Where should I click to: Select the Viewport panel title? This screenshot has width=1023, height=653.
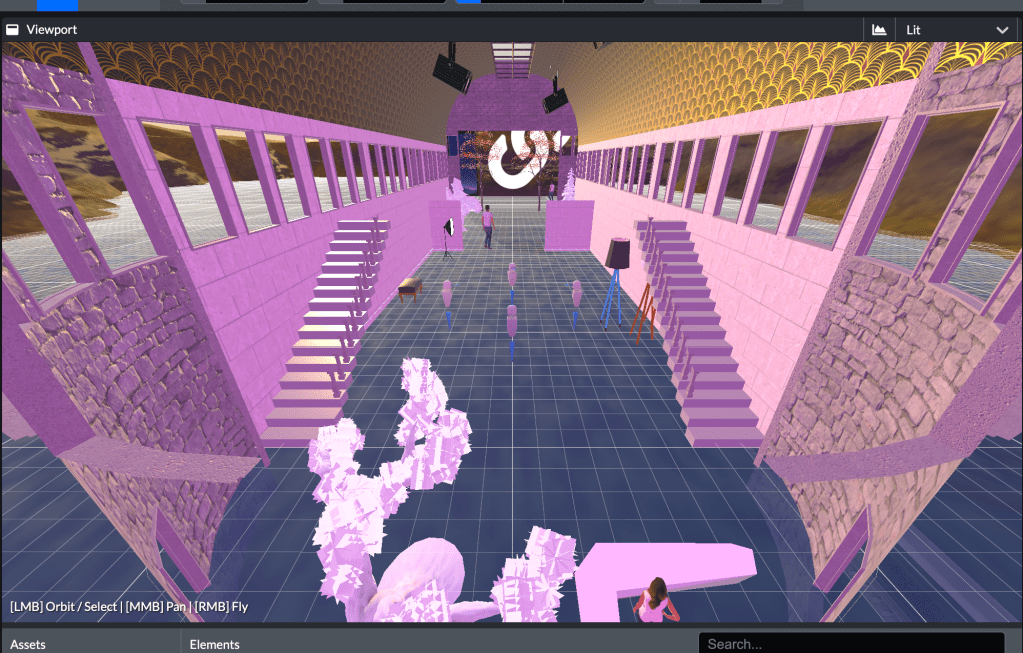tap(52, 30)
